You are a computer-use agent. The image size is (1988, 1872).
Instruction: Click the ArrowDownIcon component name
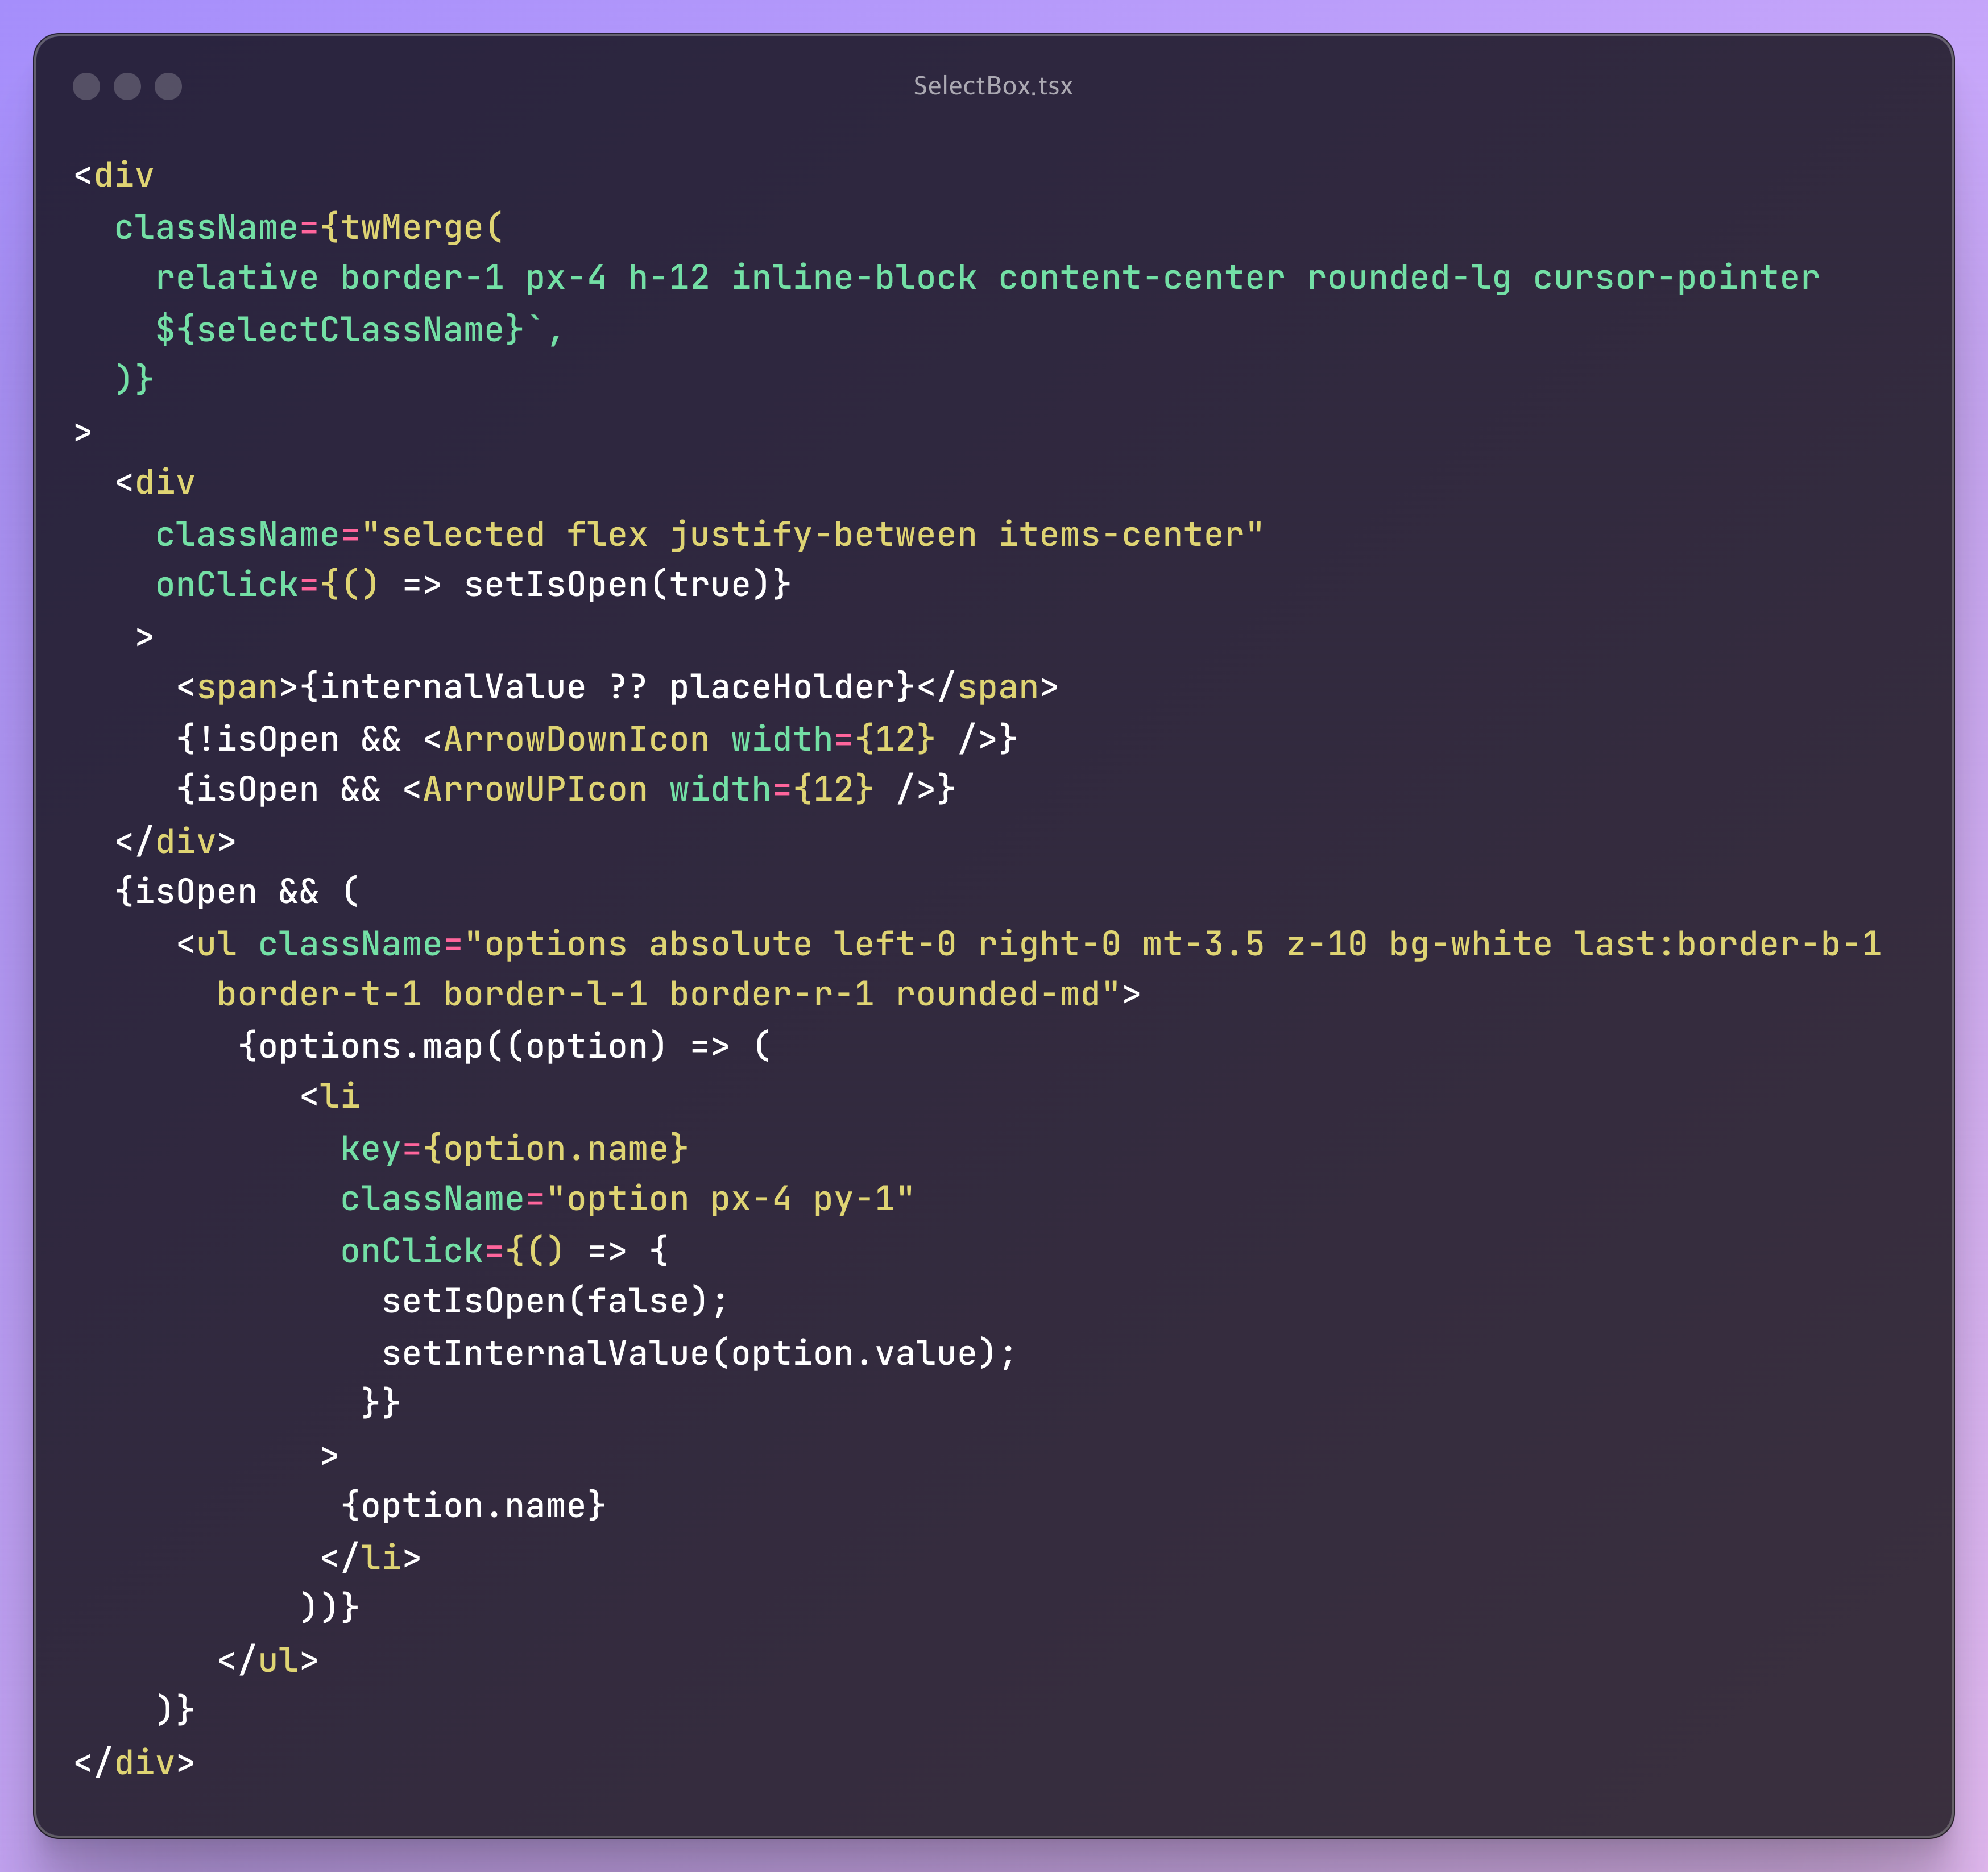point(576,739)
